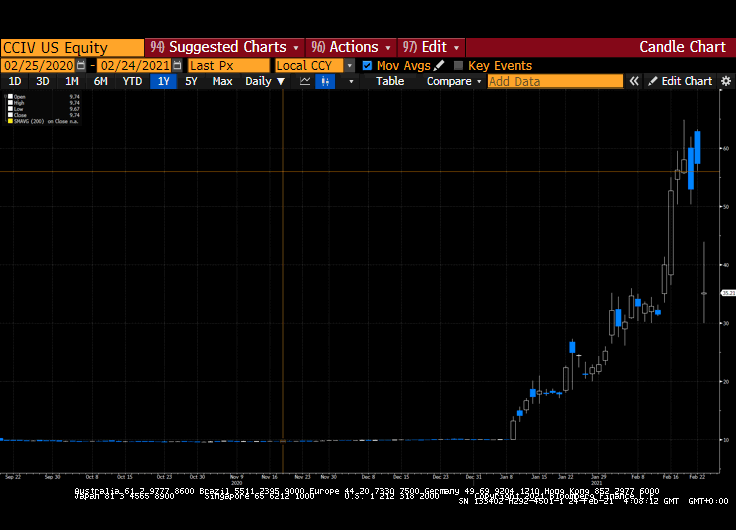Open the Actions dropdown menu
This screenshot has height=530, width=736.
pyautogui.click(x=351, y=47)
